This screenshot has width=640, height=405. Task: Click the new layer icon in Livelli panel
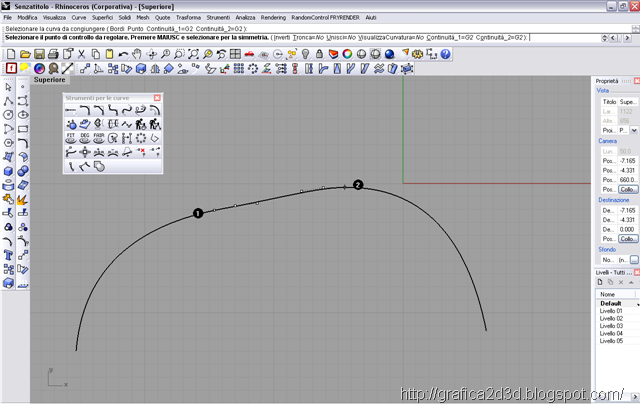602,282
